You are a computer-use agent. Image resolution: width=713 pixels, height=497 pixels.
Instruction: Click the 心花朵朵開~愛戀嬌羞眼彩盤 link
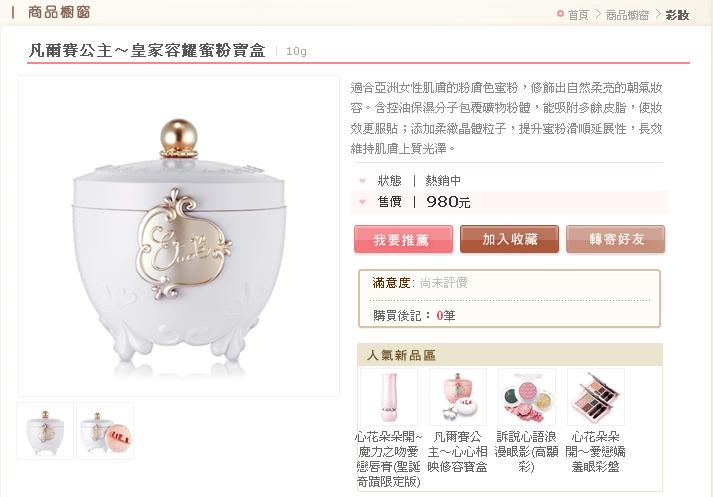tap(596, 452)
